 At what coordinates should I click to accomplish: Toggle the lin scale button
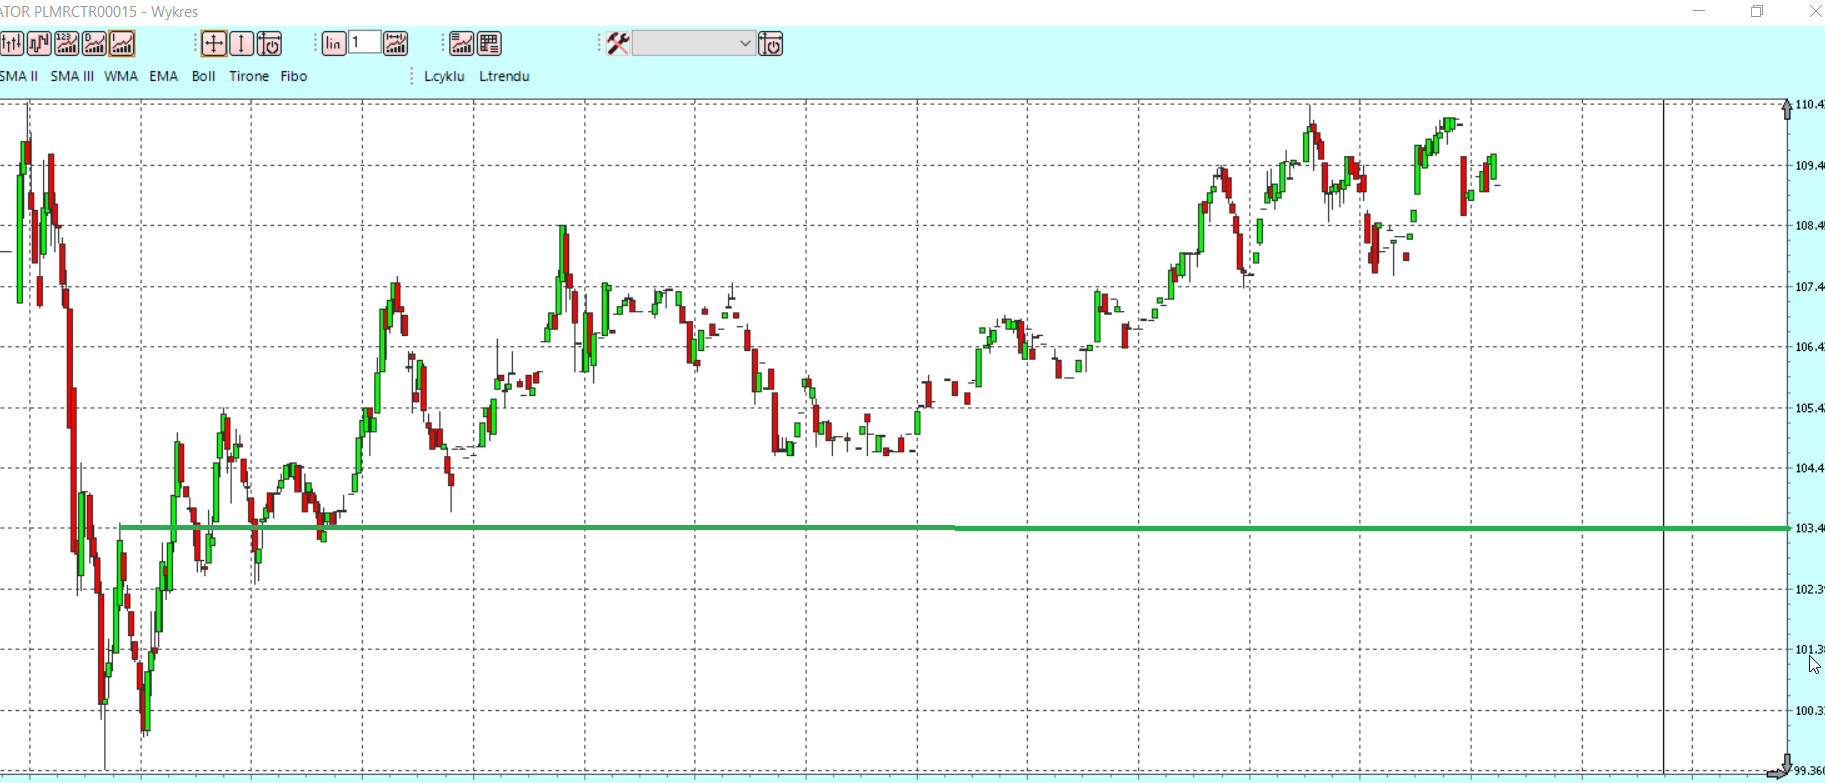tap(334, 43)
